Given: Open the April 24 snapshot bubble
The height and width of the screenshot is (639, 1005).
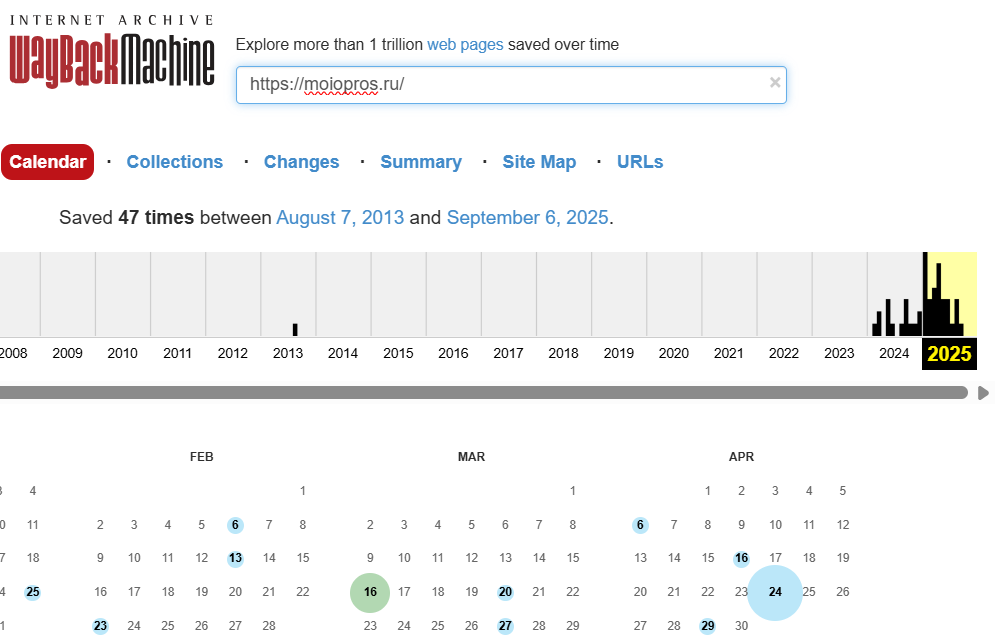Looking at the screenshot, I should [x=775, y=592].
